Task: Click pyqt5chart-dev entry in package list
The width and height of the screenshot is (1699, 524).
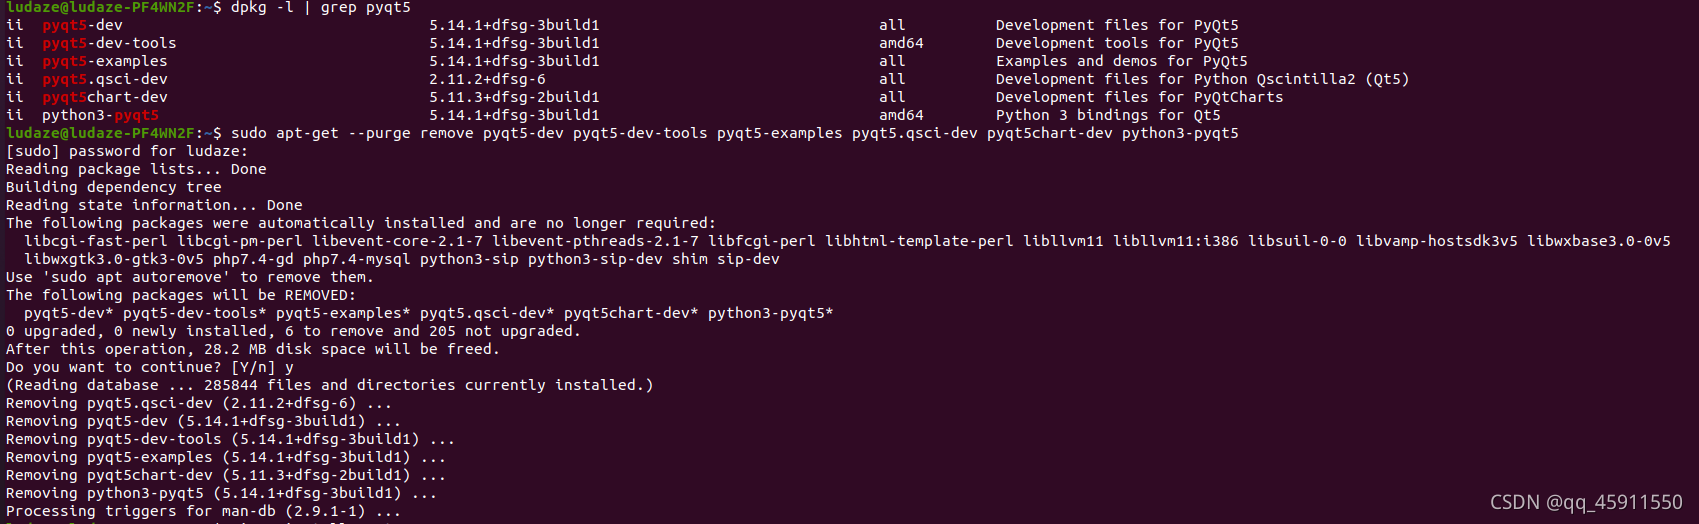Action: (x=105, y=97)
